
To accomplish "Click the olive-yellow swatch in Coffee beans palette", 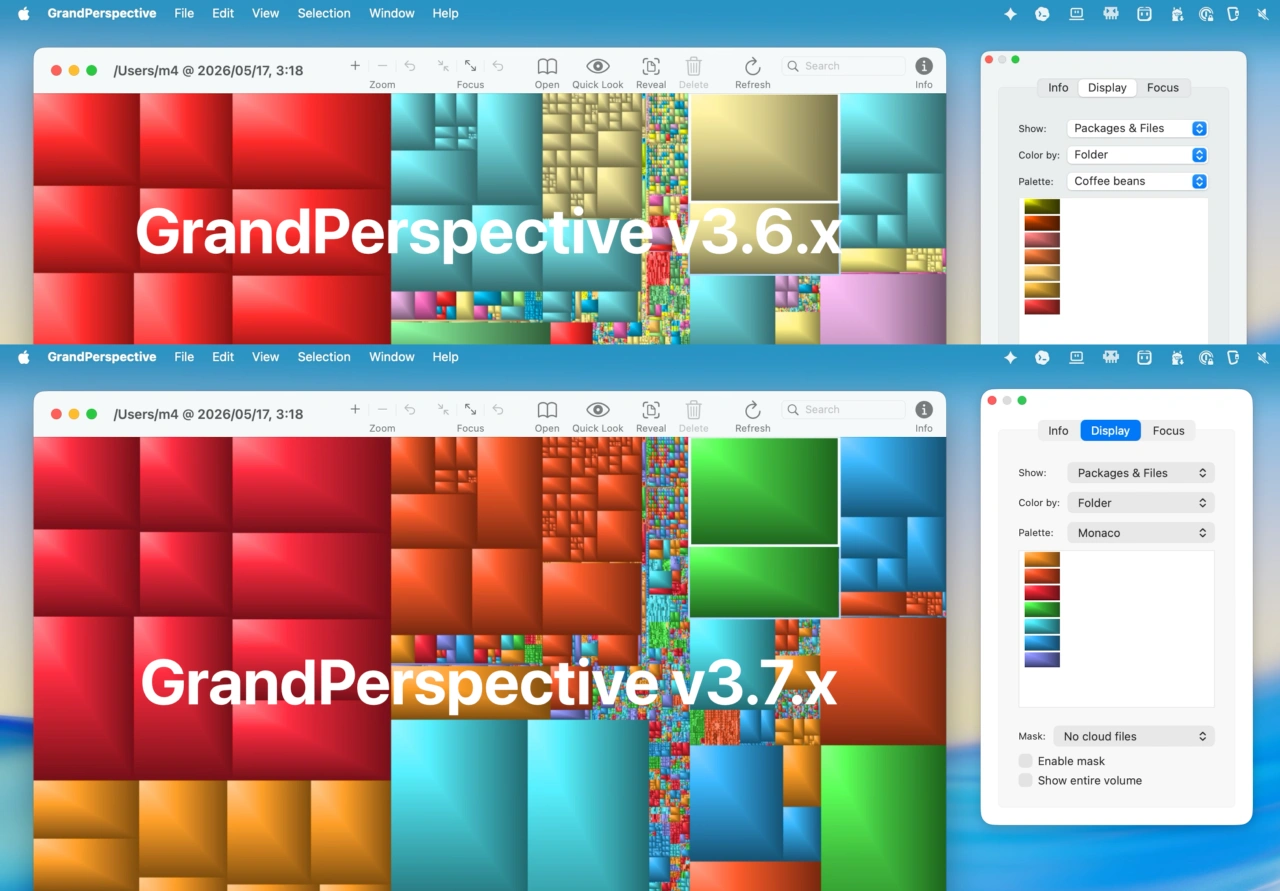I will pos(1042,206).
